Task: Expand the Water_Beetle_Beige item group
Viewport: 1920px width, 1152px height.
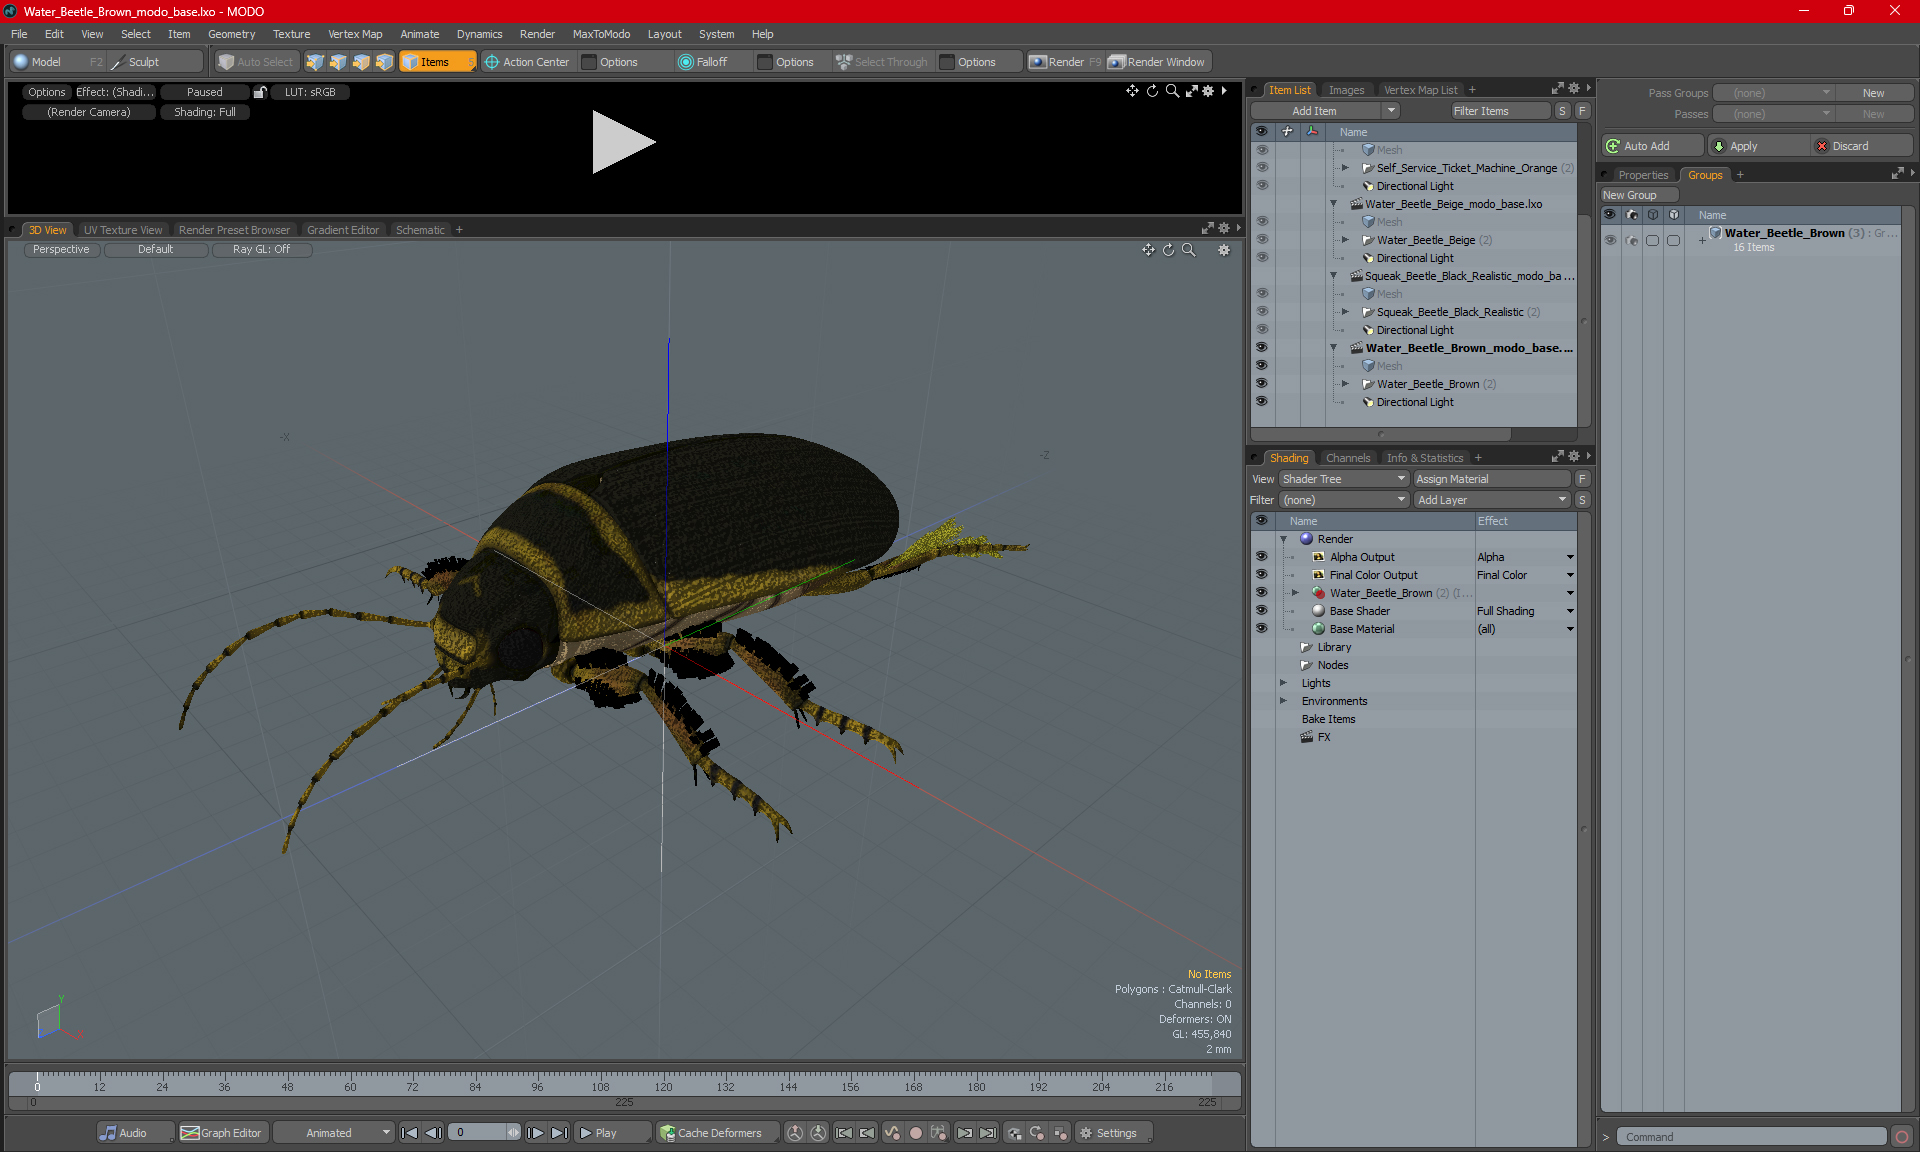Action: (x=1345, y=240)
